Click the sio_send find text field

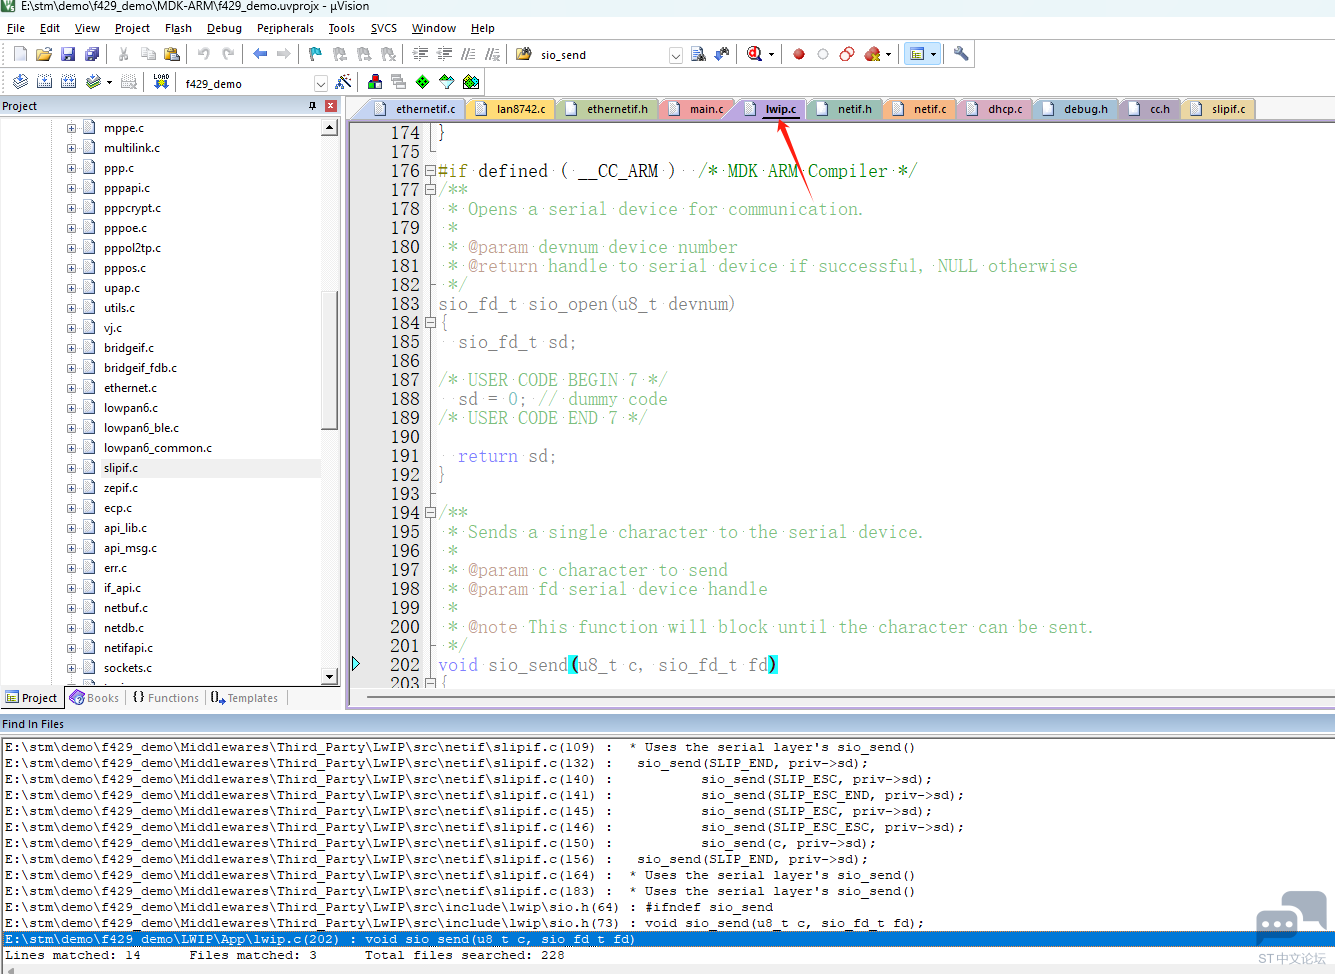coord(603,55)
